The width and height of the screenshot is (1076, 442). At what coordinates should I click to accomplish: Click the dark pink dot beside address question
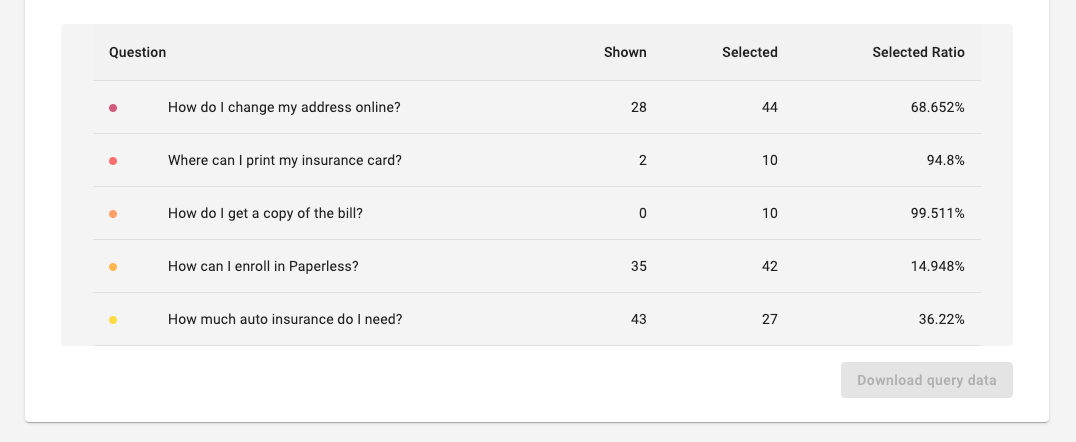pos(113,108)
